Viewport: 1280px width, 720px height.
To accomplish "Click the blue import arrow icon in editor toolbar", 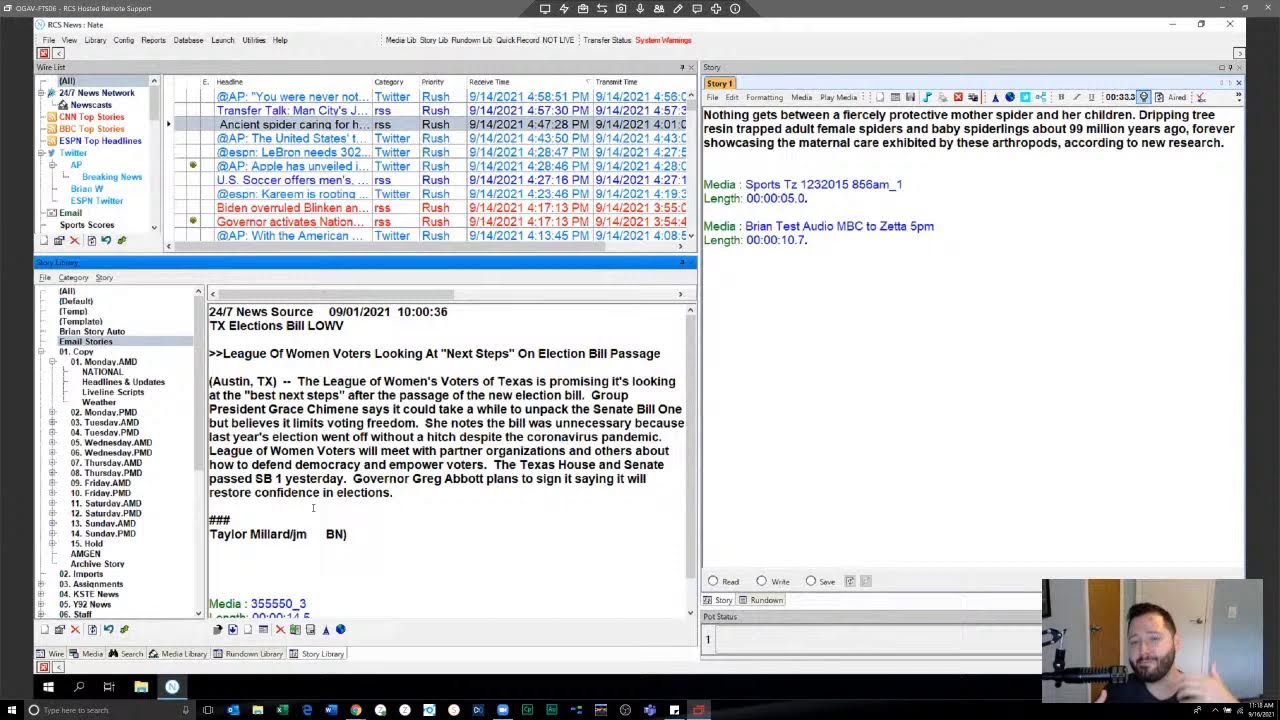I will click(233, 629).
